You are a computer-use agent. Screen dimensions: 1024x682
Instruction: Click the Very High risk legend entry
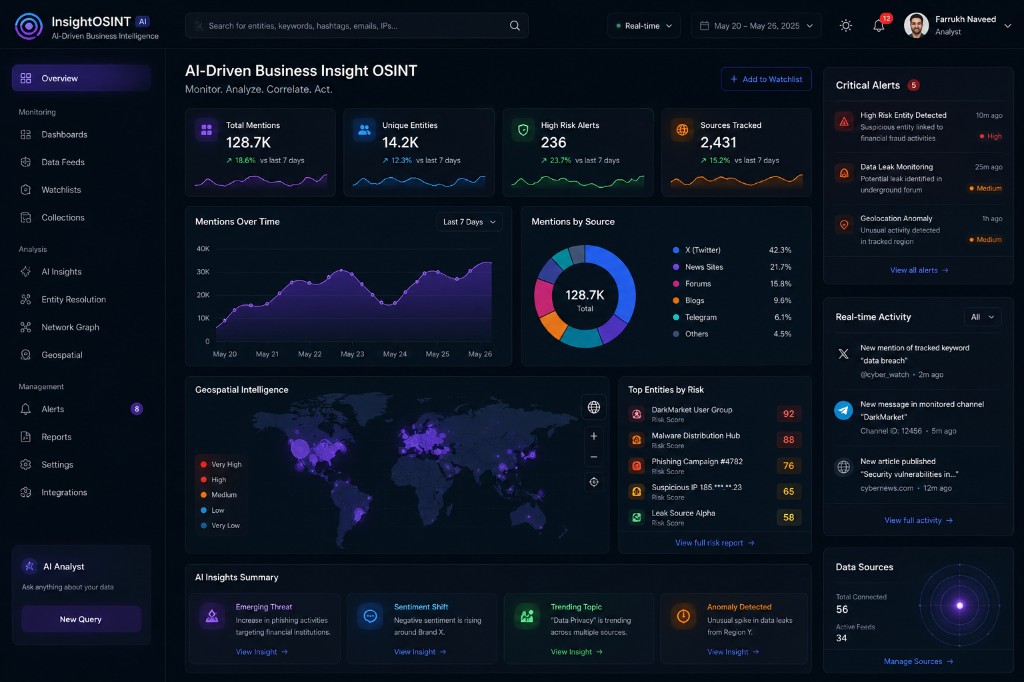(x=221, y=464)
